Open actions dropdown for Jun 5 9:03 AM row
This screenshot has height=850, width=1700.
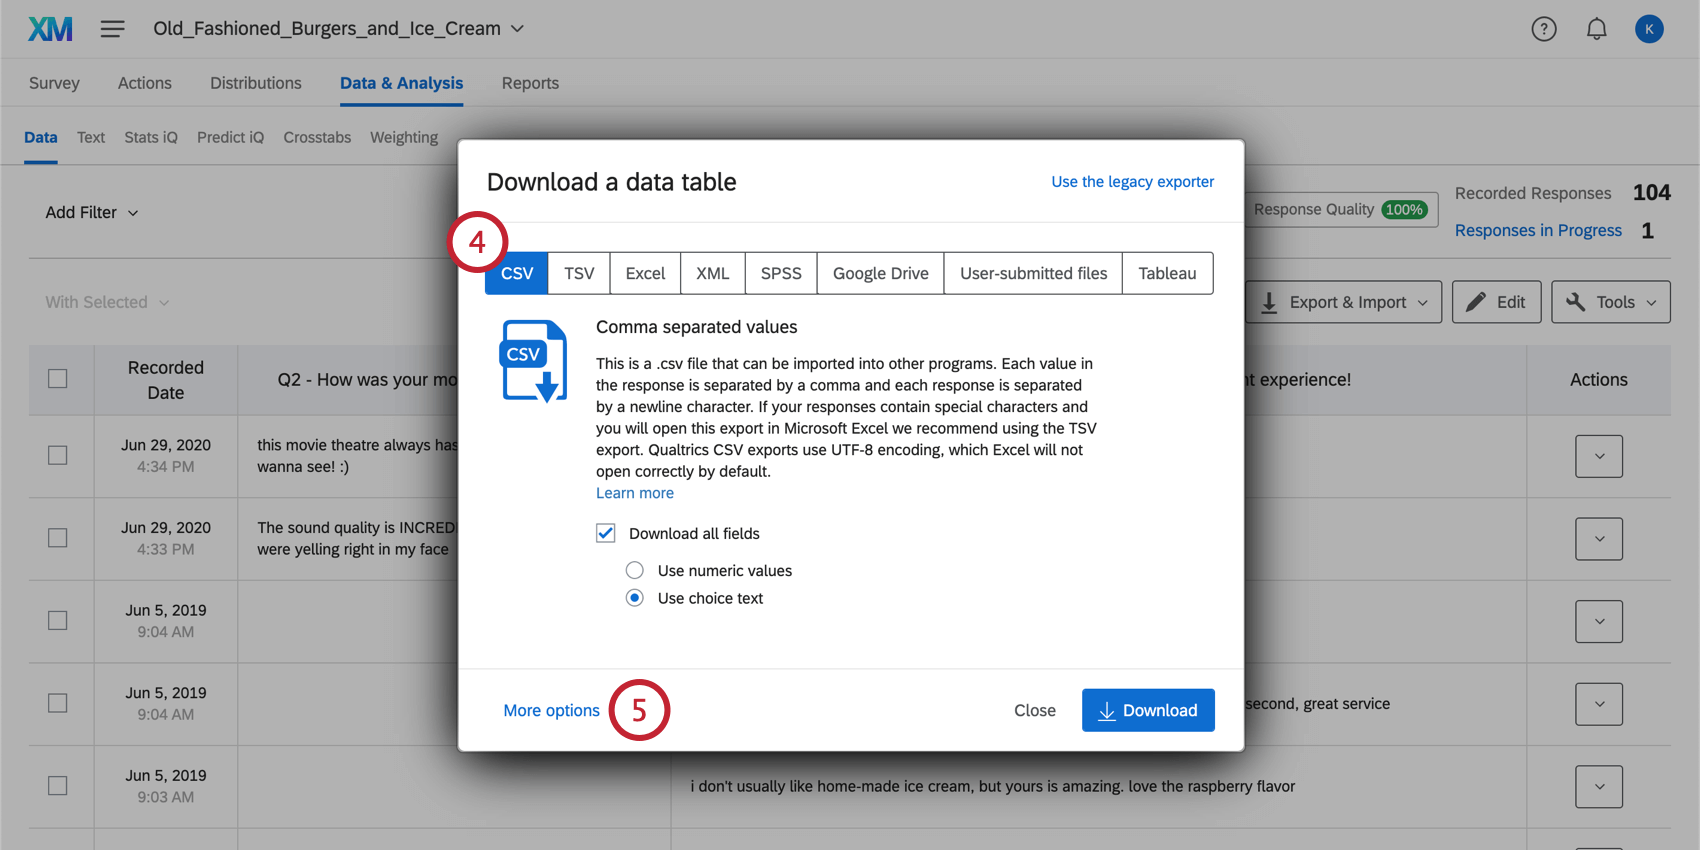click(x=1599, y=787)
